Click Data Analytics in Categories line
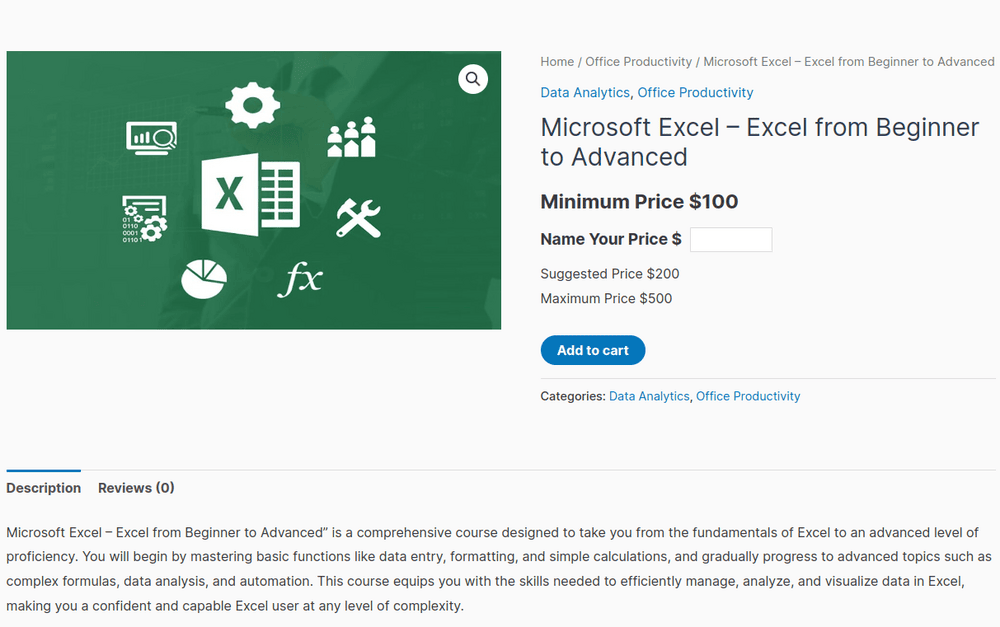1000x627 pixels. [649, 397]
